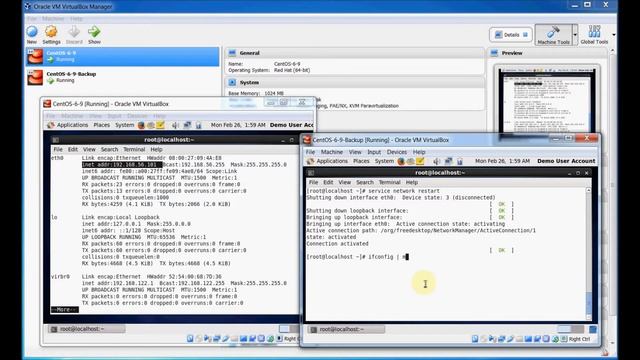640x360 pixels.
Task: Open Machine menu in VirtualBox Manager
Action: click(x=53, y=19)
